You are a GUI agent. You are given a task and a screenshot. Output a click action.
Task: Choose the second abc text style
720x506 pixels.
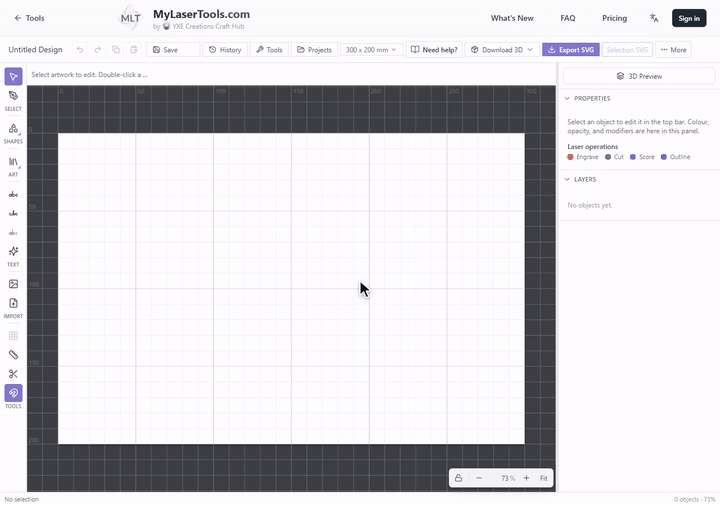(x=13, y=214)
